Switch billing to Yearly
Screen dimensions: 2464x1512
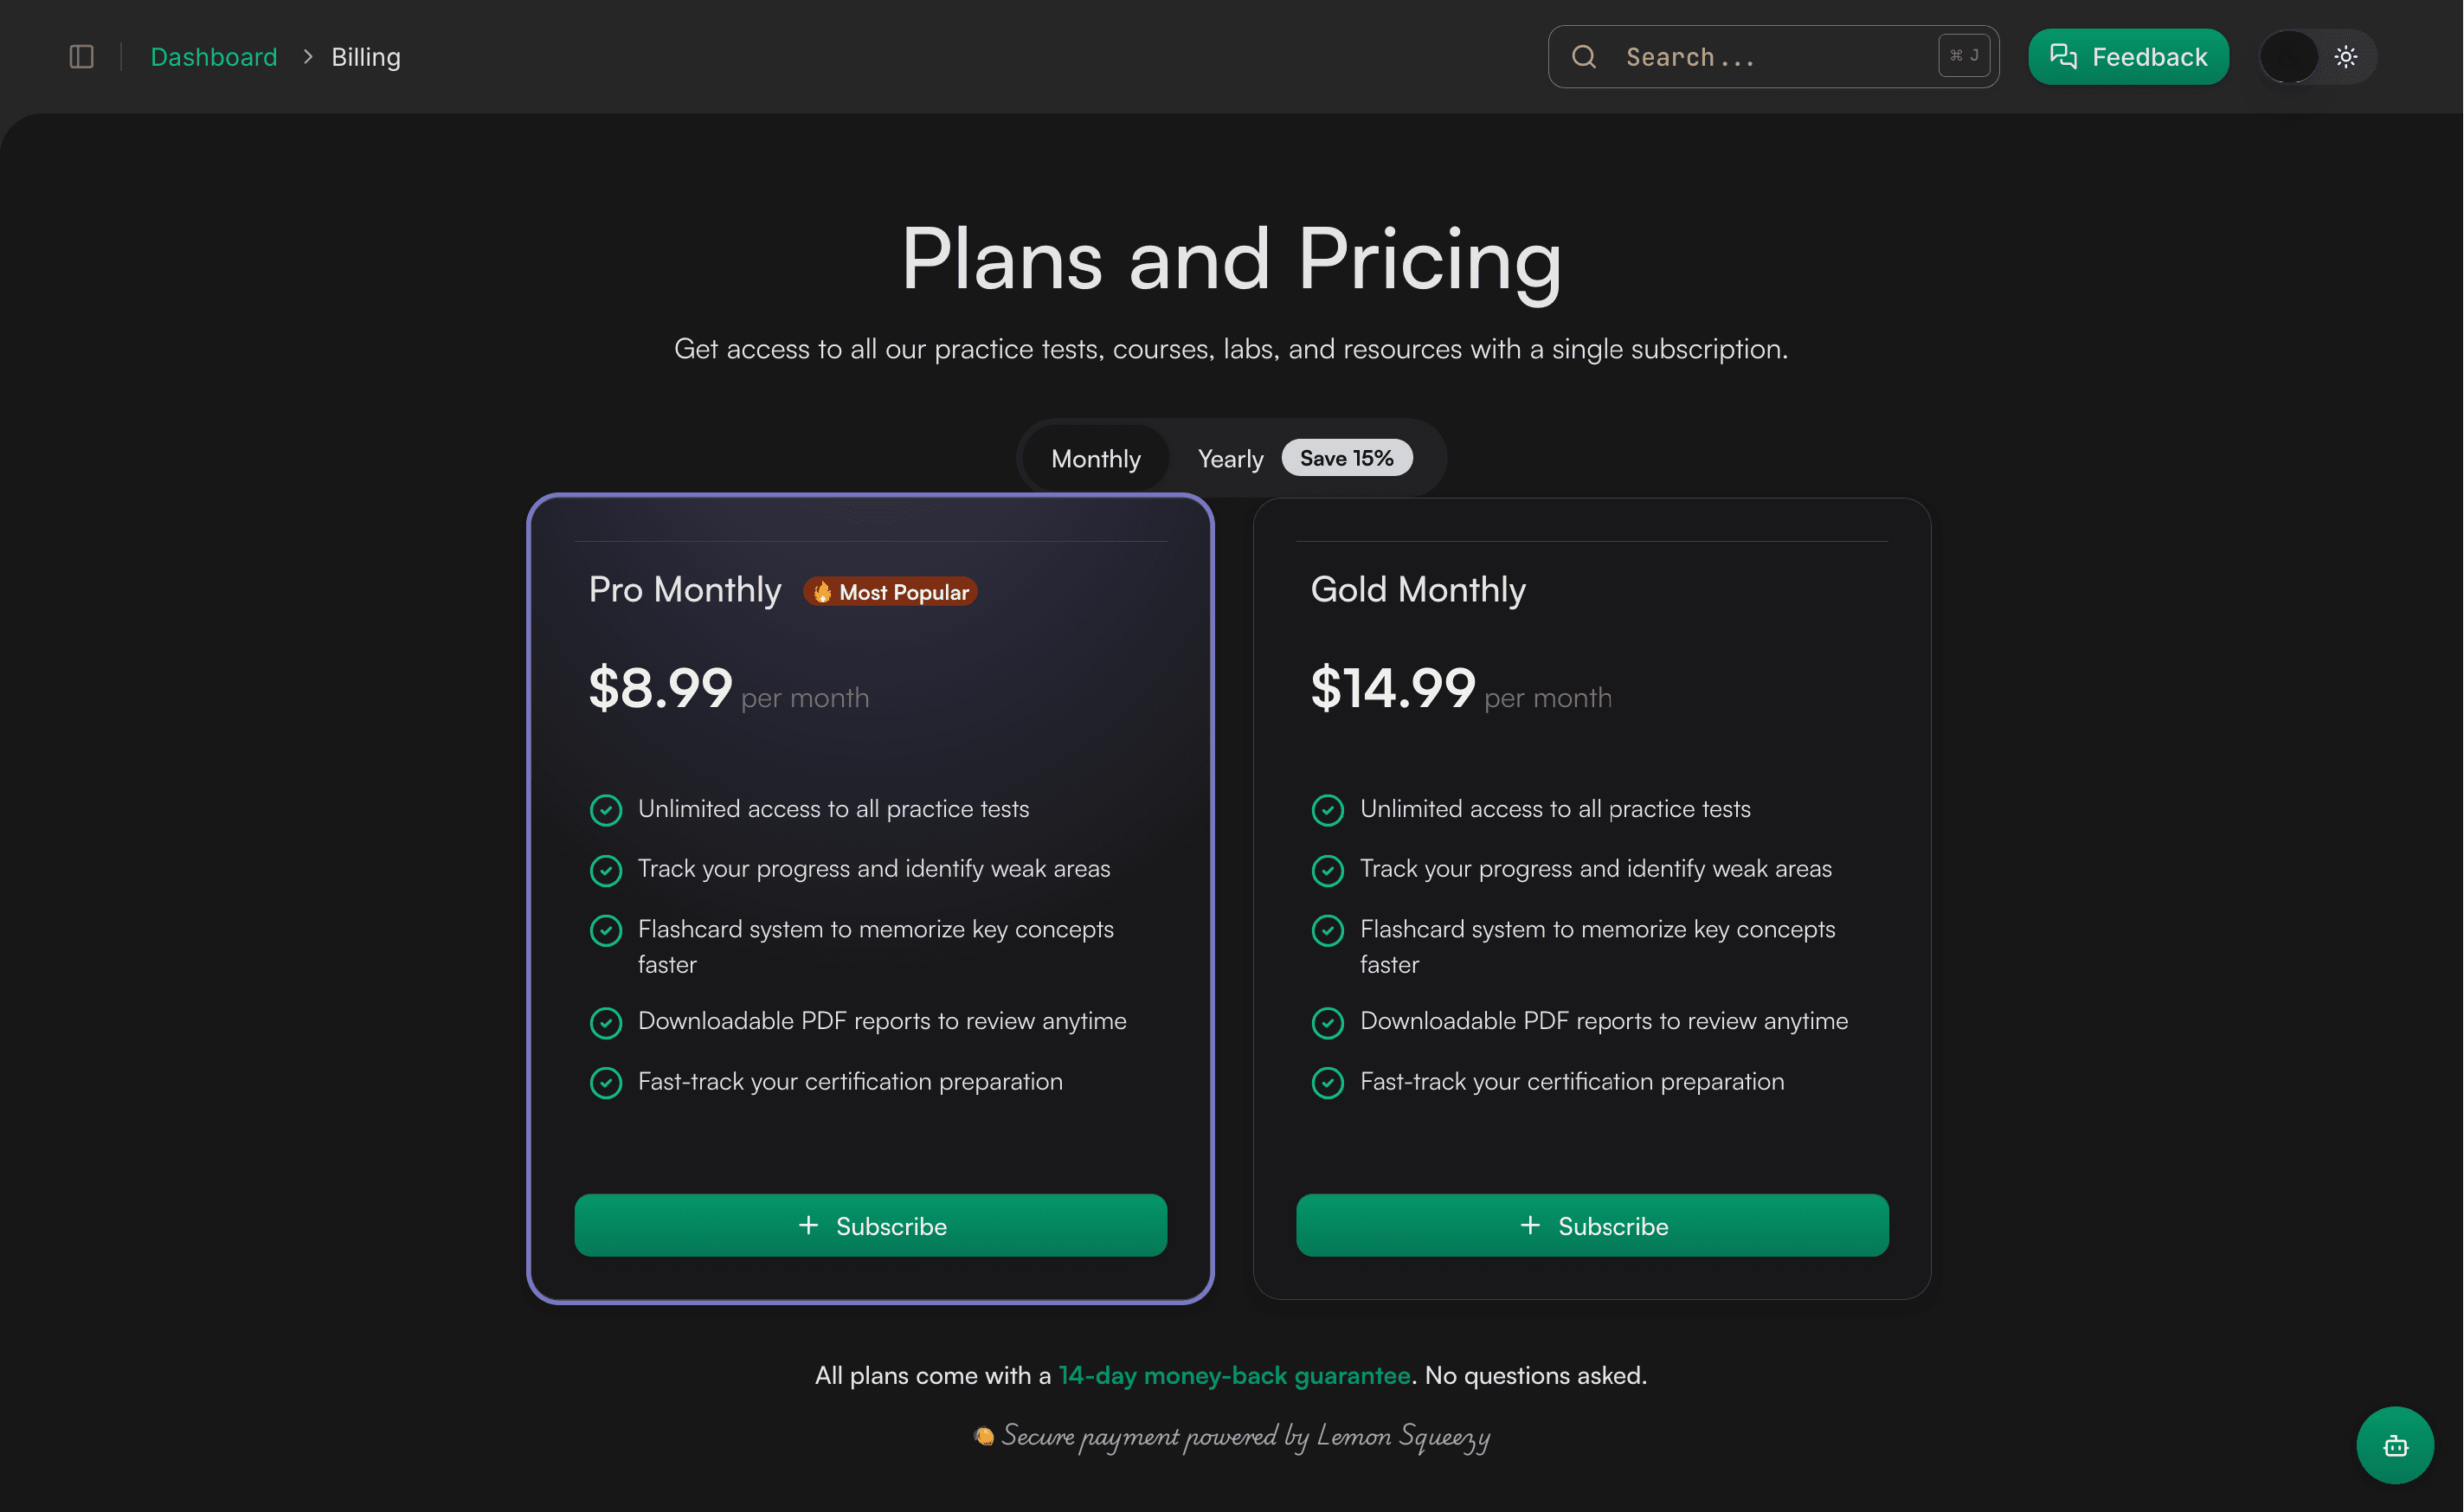(1230, 459)
